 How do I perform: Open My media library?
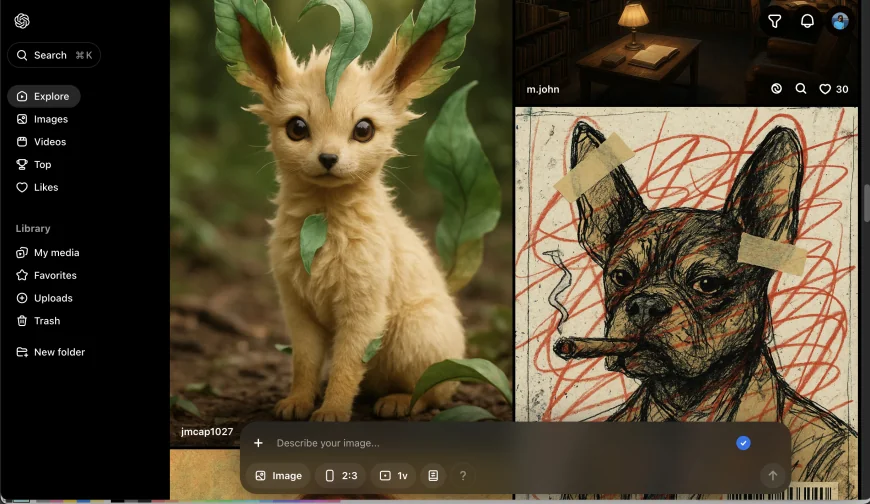click(x=48, y=253)
